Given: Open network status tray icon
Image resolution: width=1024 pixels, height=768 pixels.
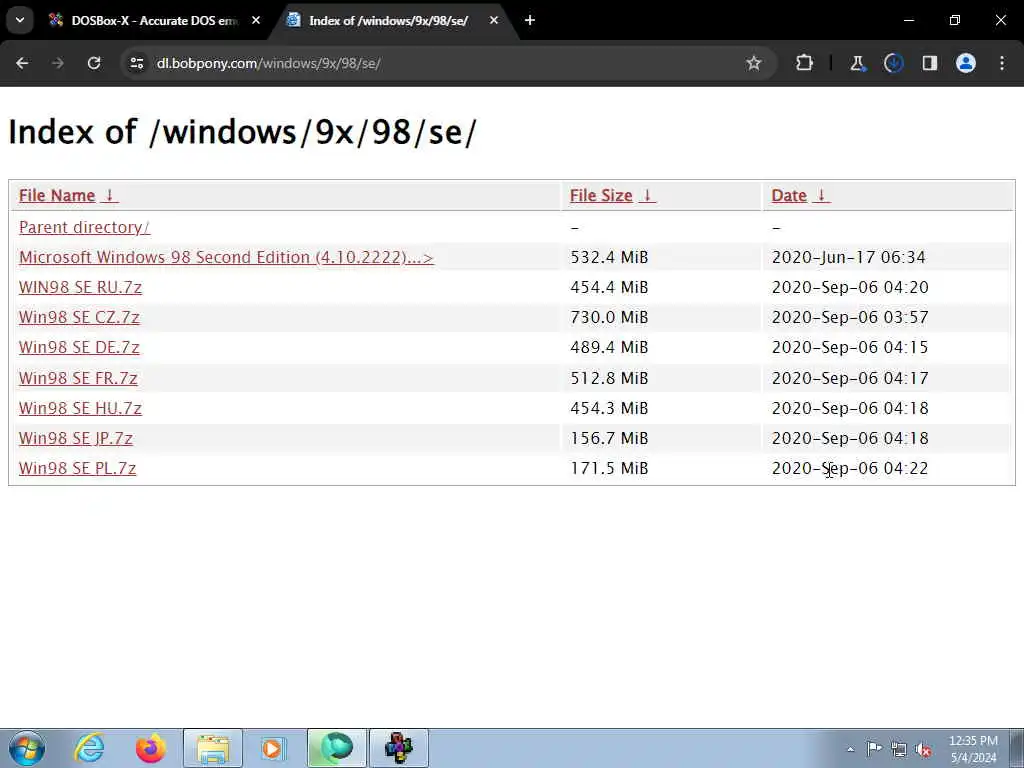Looking at the screenshot, I should tap(899, 749).
